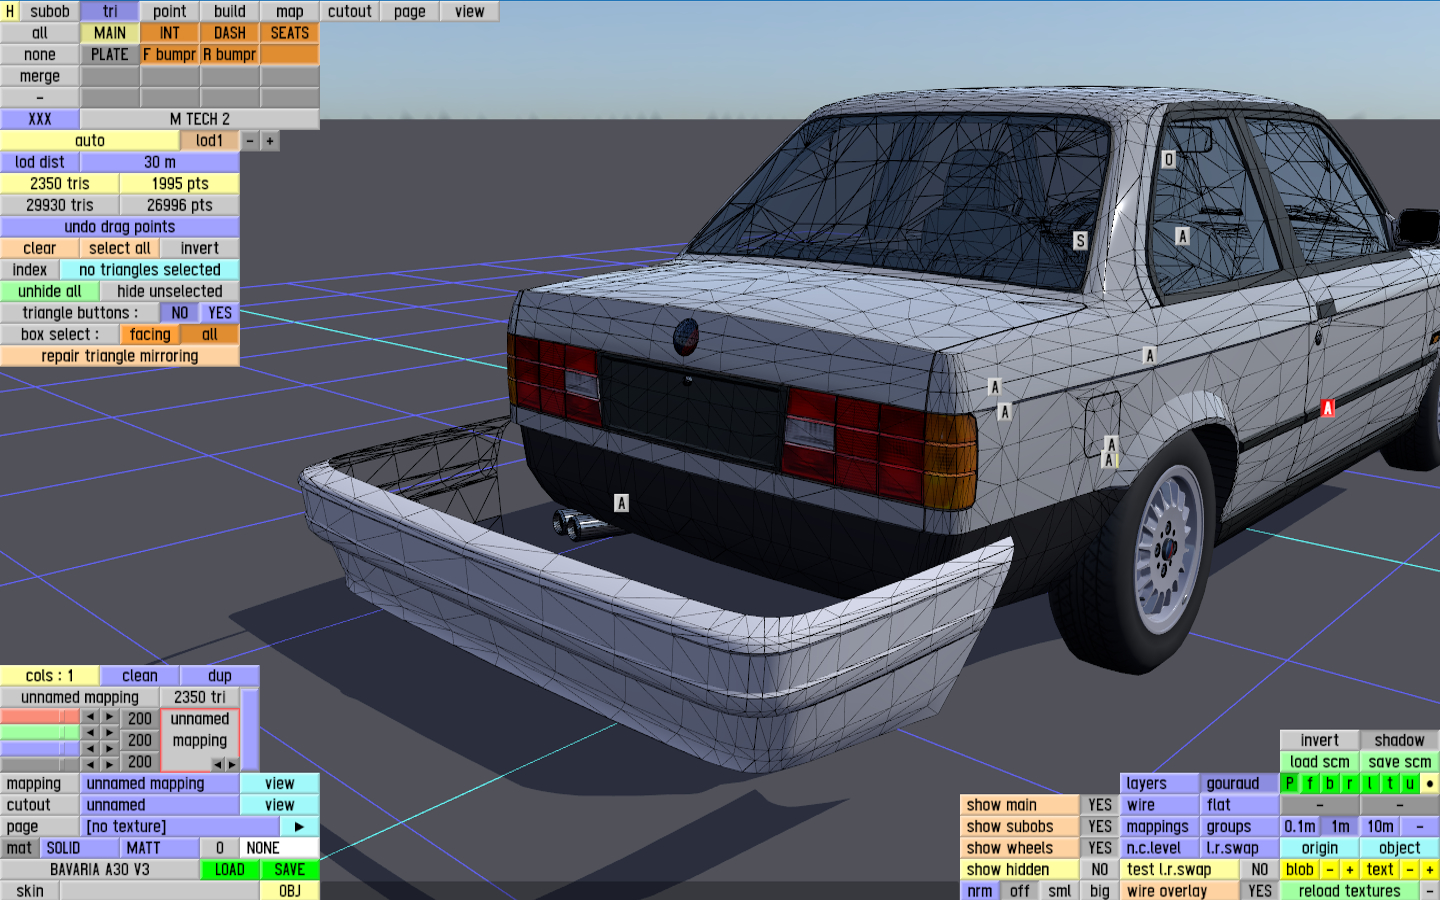
Task: Open the unnamed mapping selector in the mapping row
Action: 160,784
